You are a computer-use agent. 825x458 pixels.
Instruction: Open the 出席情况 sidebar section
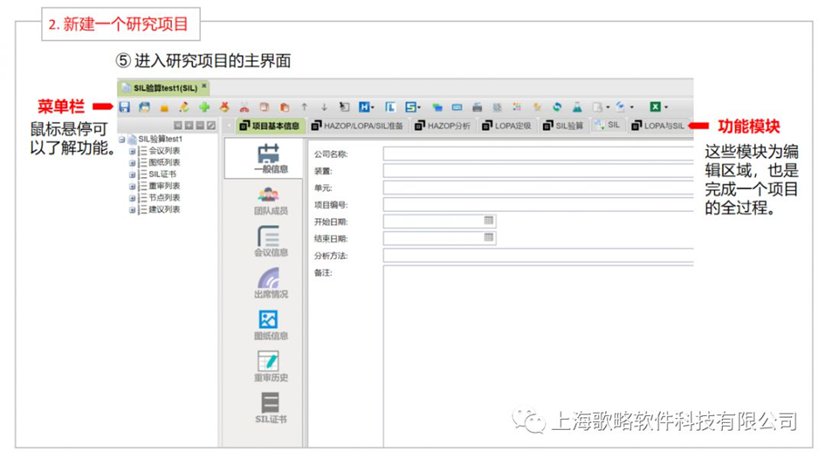point(270,283)
